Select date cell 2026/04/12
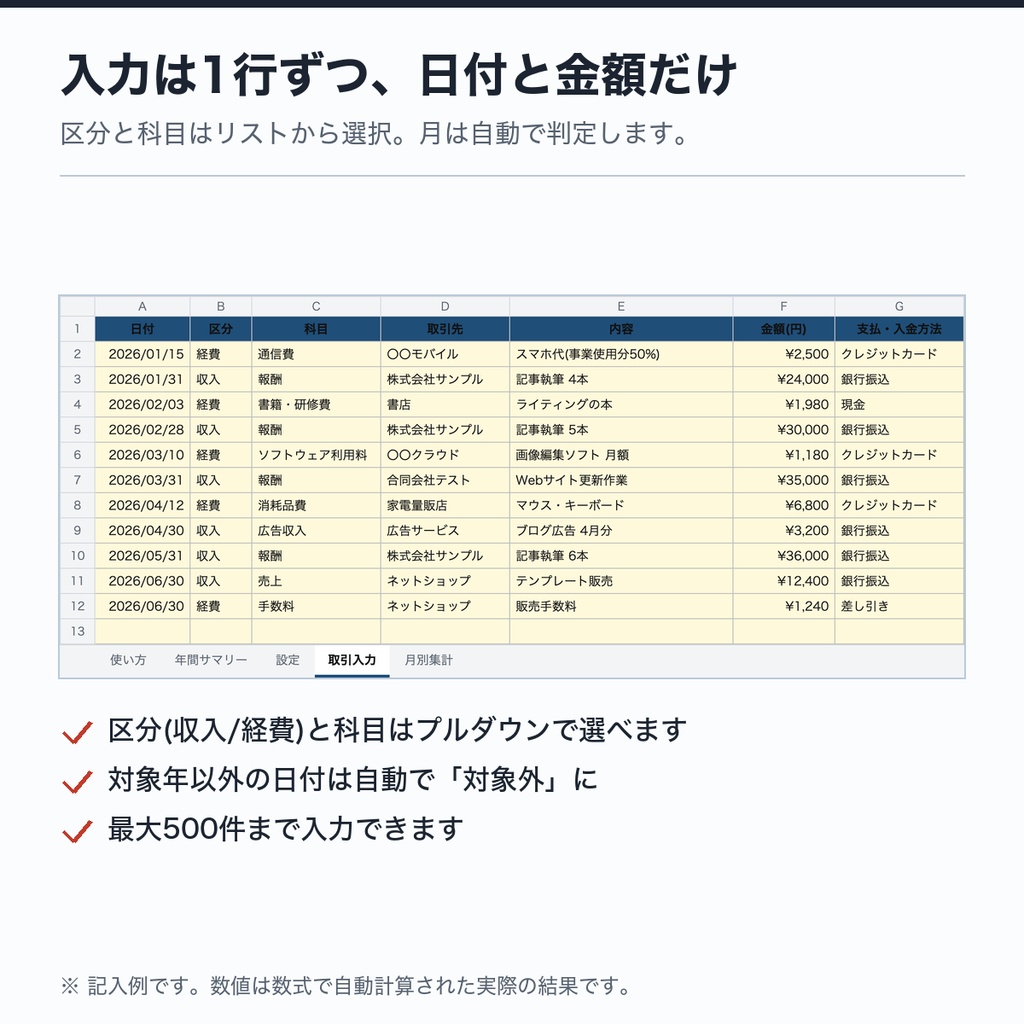 click(x=142, y=505)
